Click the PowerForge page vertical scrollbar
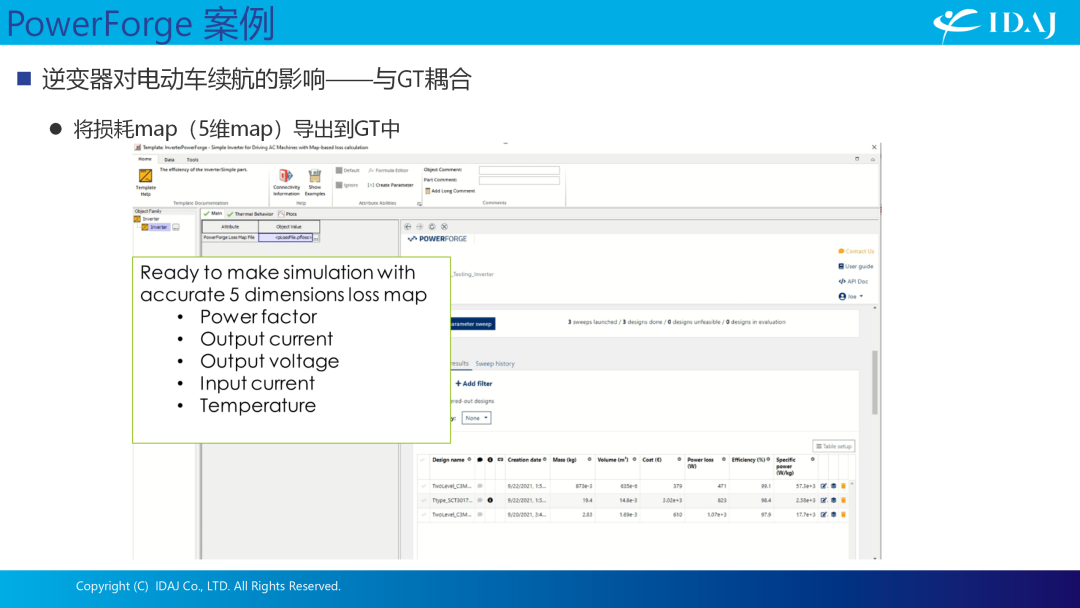Viewport: 1080px width, 608px height. point(875,383)
